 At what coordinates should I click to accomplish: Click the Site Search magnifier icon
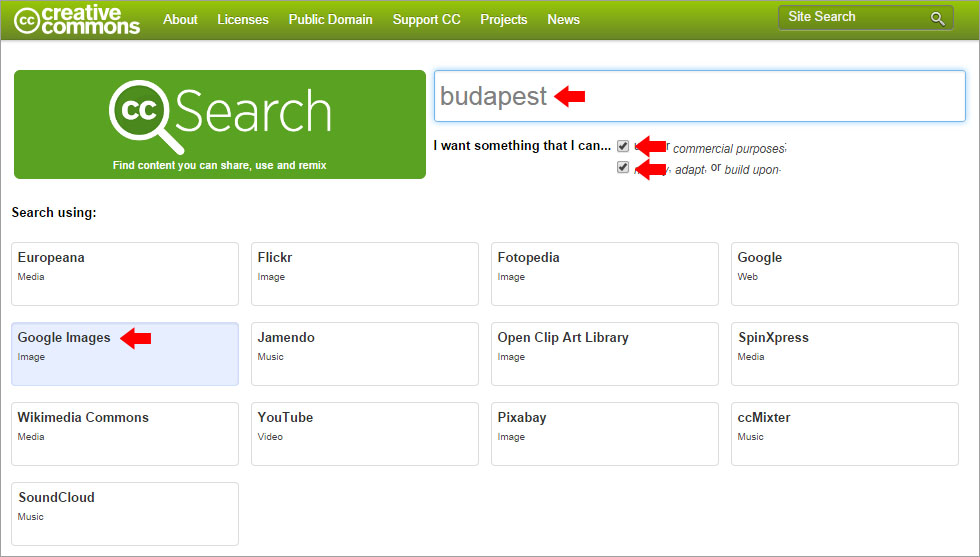[x=938, y=19]
